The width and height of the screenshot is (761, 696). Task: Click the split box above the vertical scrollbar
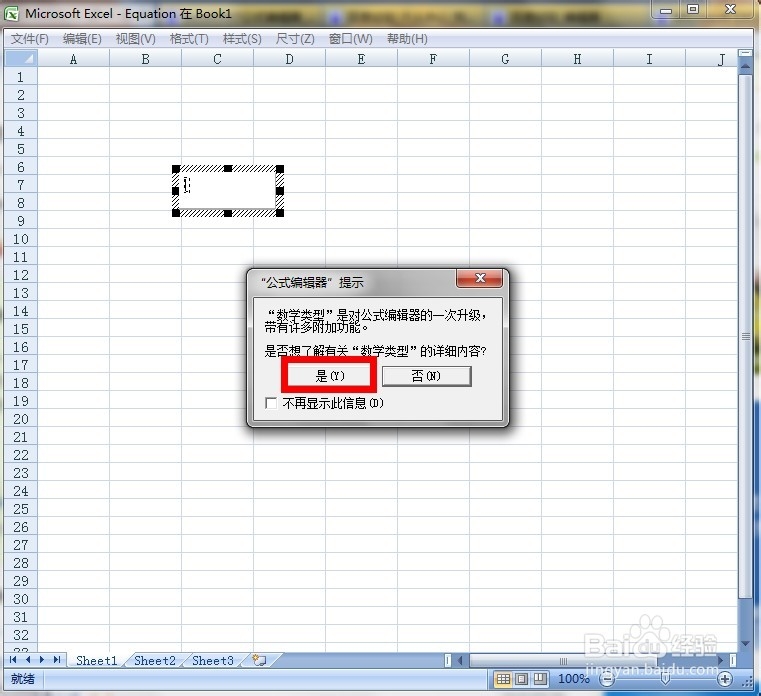click(745, 53)
